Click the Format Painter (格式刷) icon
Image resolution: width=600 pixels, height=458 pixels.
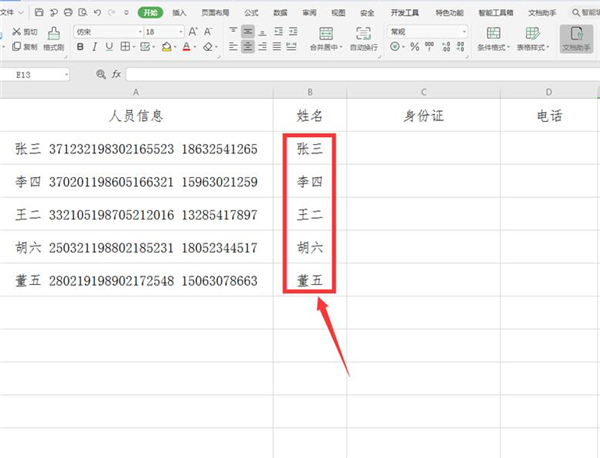54,38
